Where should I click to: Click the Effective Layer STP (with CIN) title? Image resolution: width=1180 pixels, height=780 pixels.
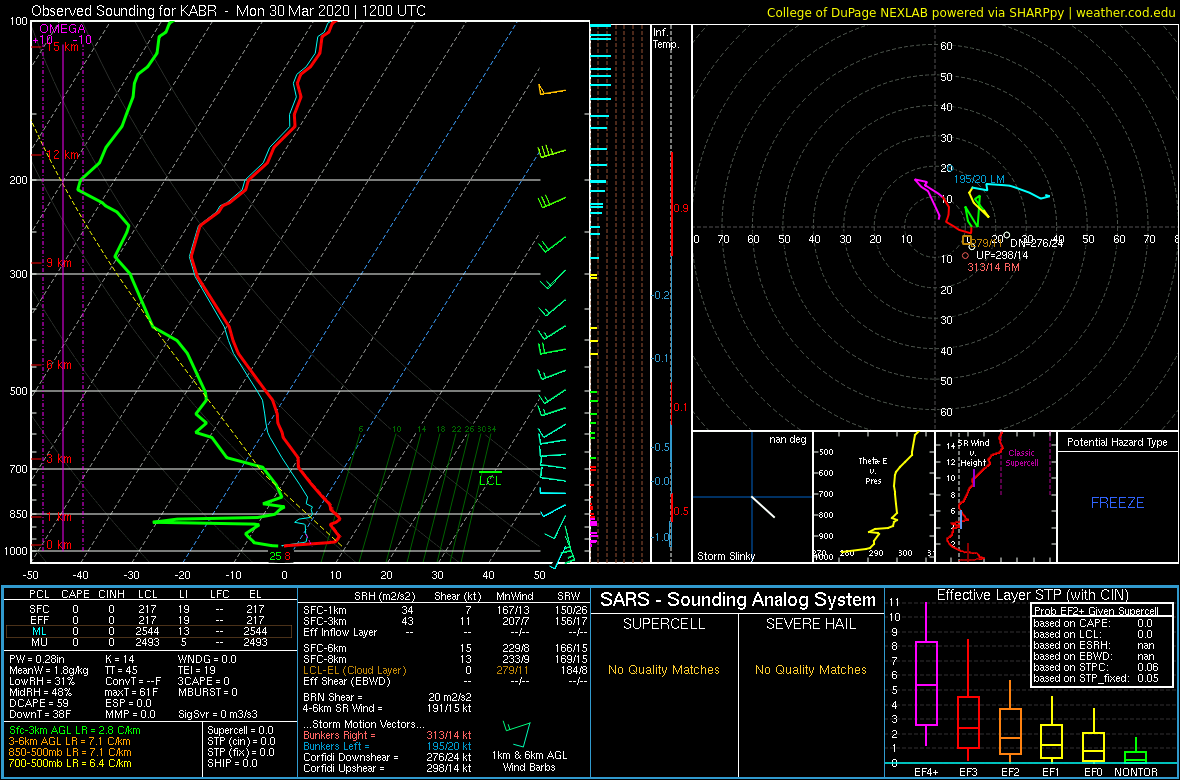click(x=1030, y=596)
